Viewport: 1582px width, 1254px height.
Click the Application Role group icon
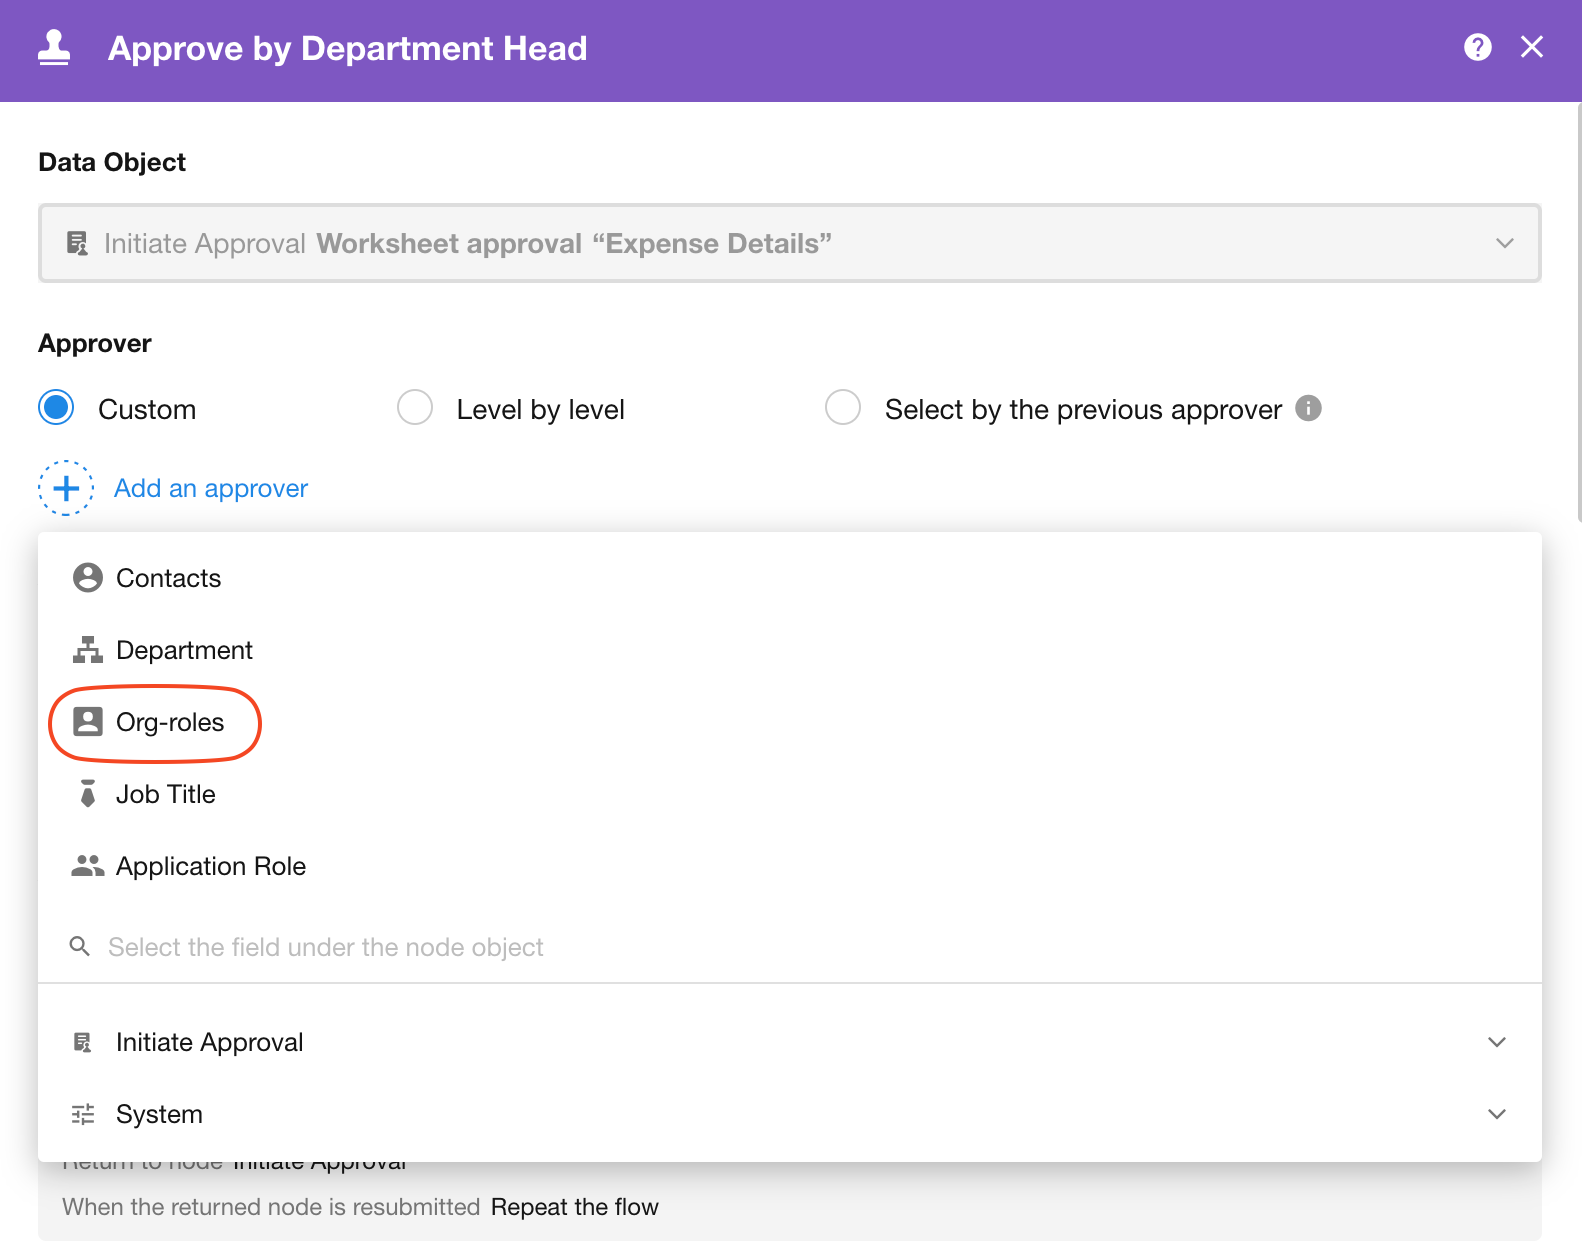coord(88,866)
